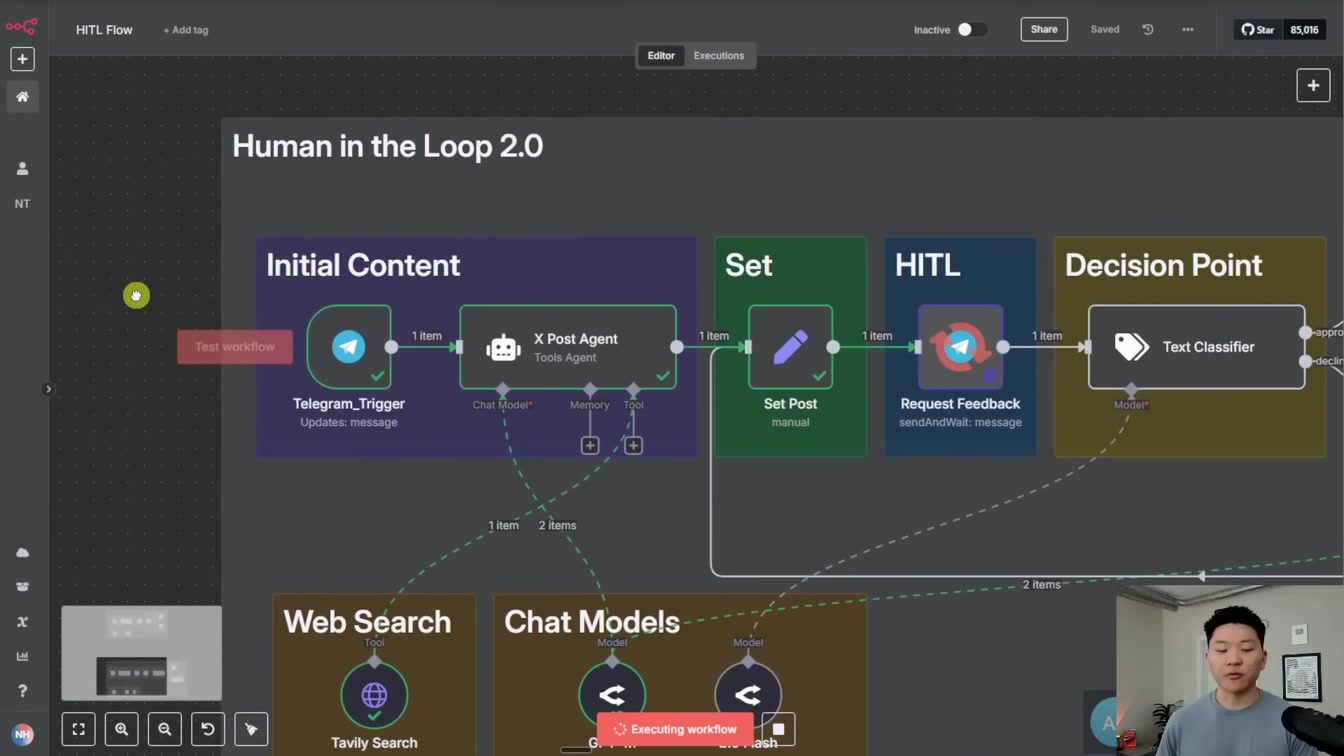Add a Tool sub-node via plus button

coord(633,446)
